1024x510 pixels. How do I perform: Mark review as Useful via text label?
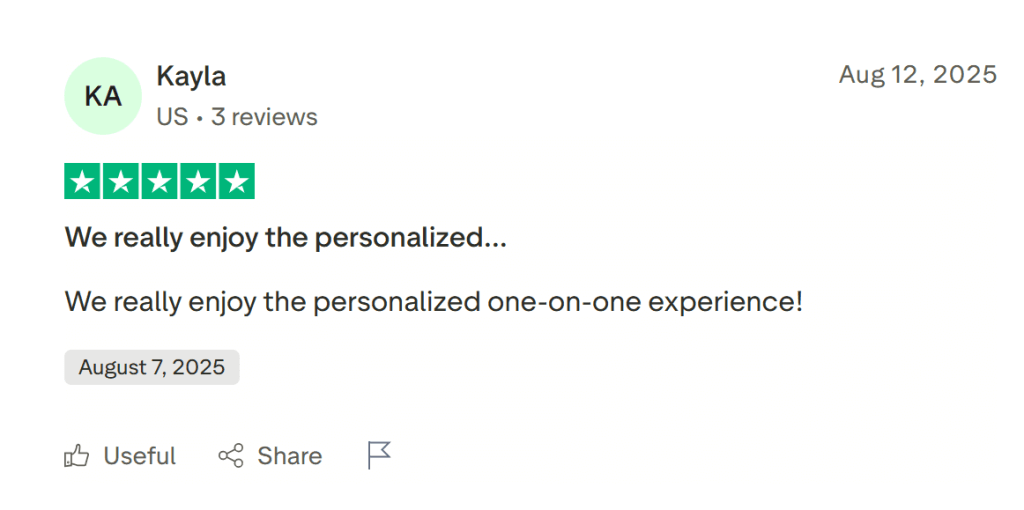point(140,457)
